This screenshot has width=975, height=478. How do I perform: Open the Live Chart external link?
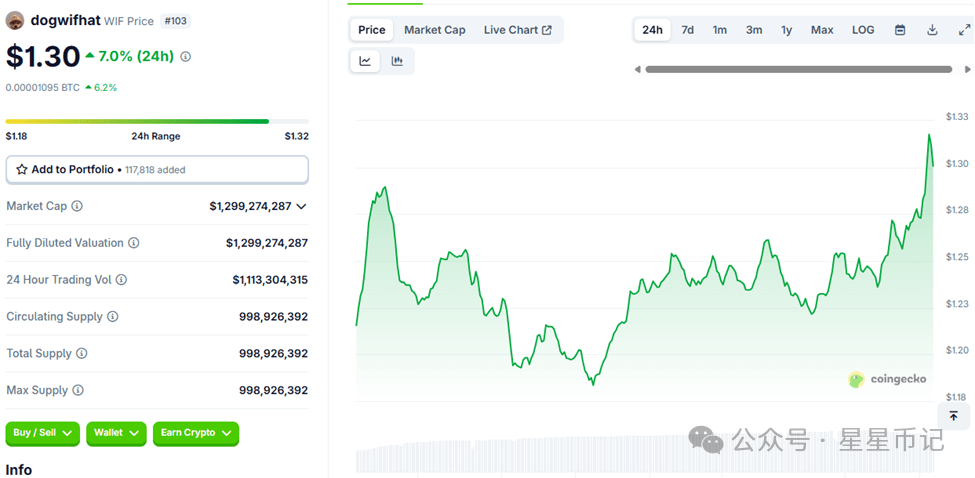click(x=517, y=30)
